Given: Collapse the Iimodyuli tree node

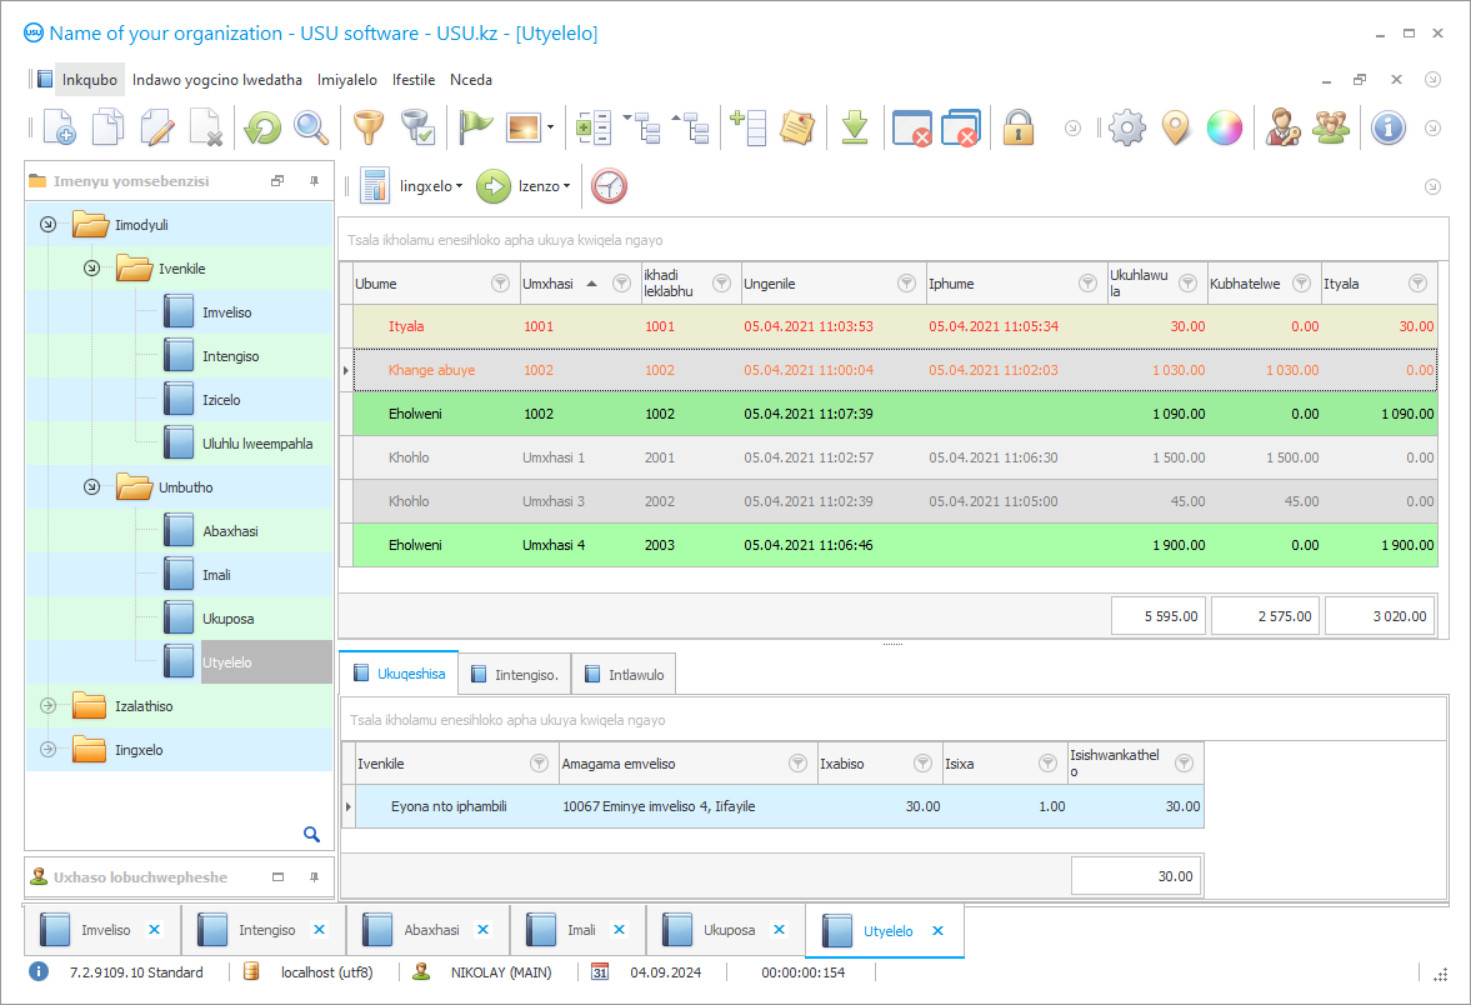Looking at the screenshot, I should coord(48,225).
